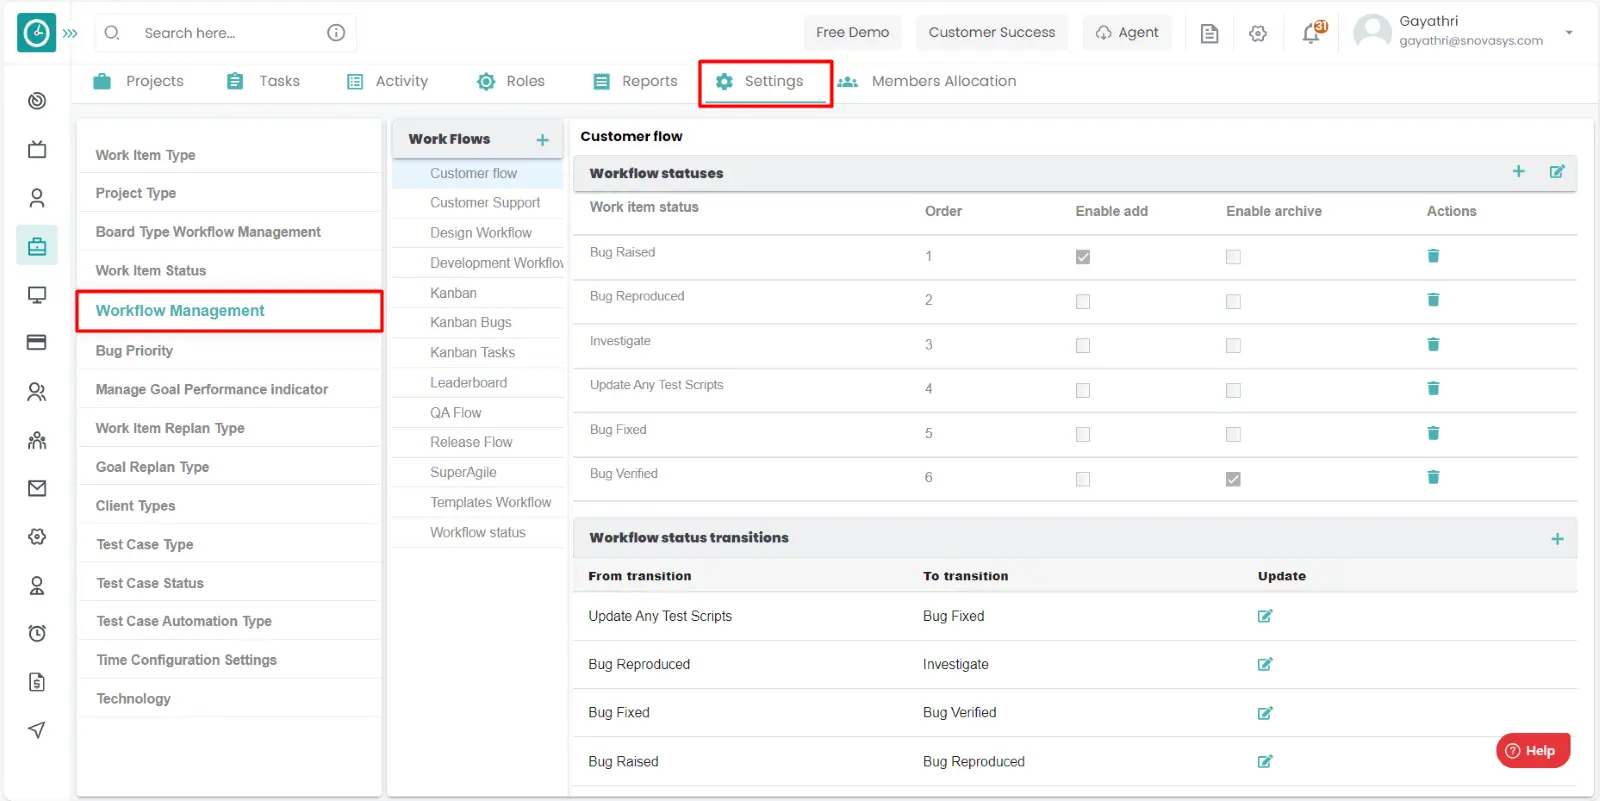1600x801 pixels.
Task: Open the document icon in header
Action: pyautogui.click(x=1209, y=33)
